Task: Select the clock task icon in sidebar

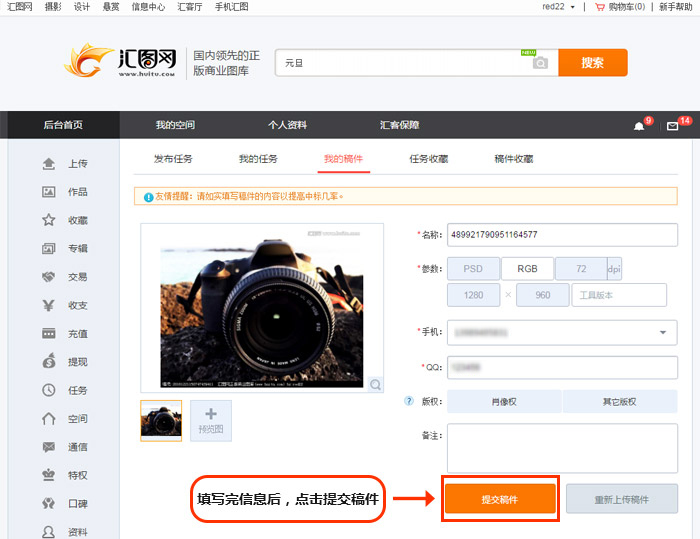Action: click(48, 390)
